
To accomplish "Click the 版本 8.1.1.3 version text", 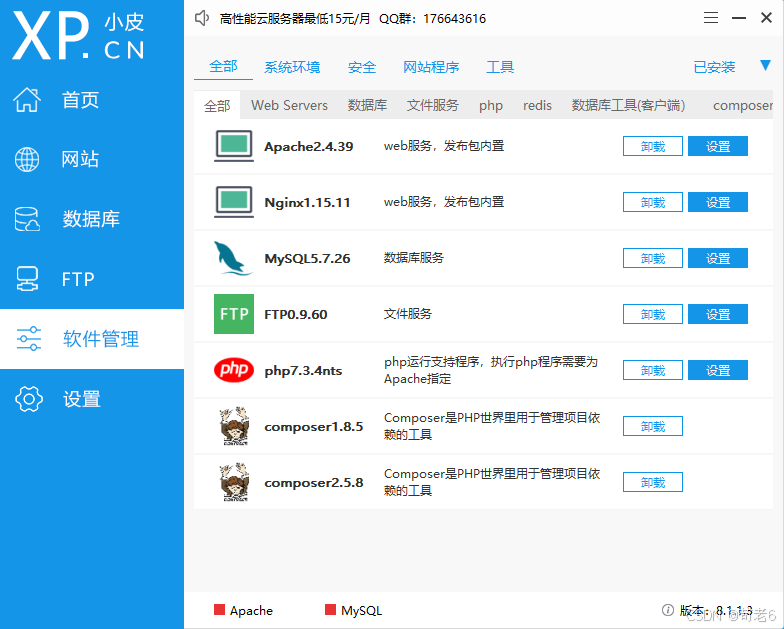I will point(716,610).
